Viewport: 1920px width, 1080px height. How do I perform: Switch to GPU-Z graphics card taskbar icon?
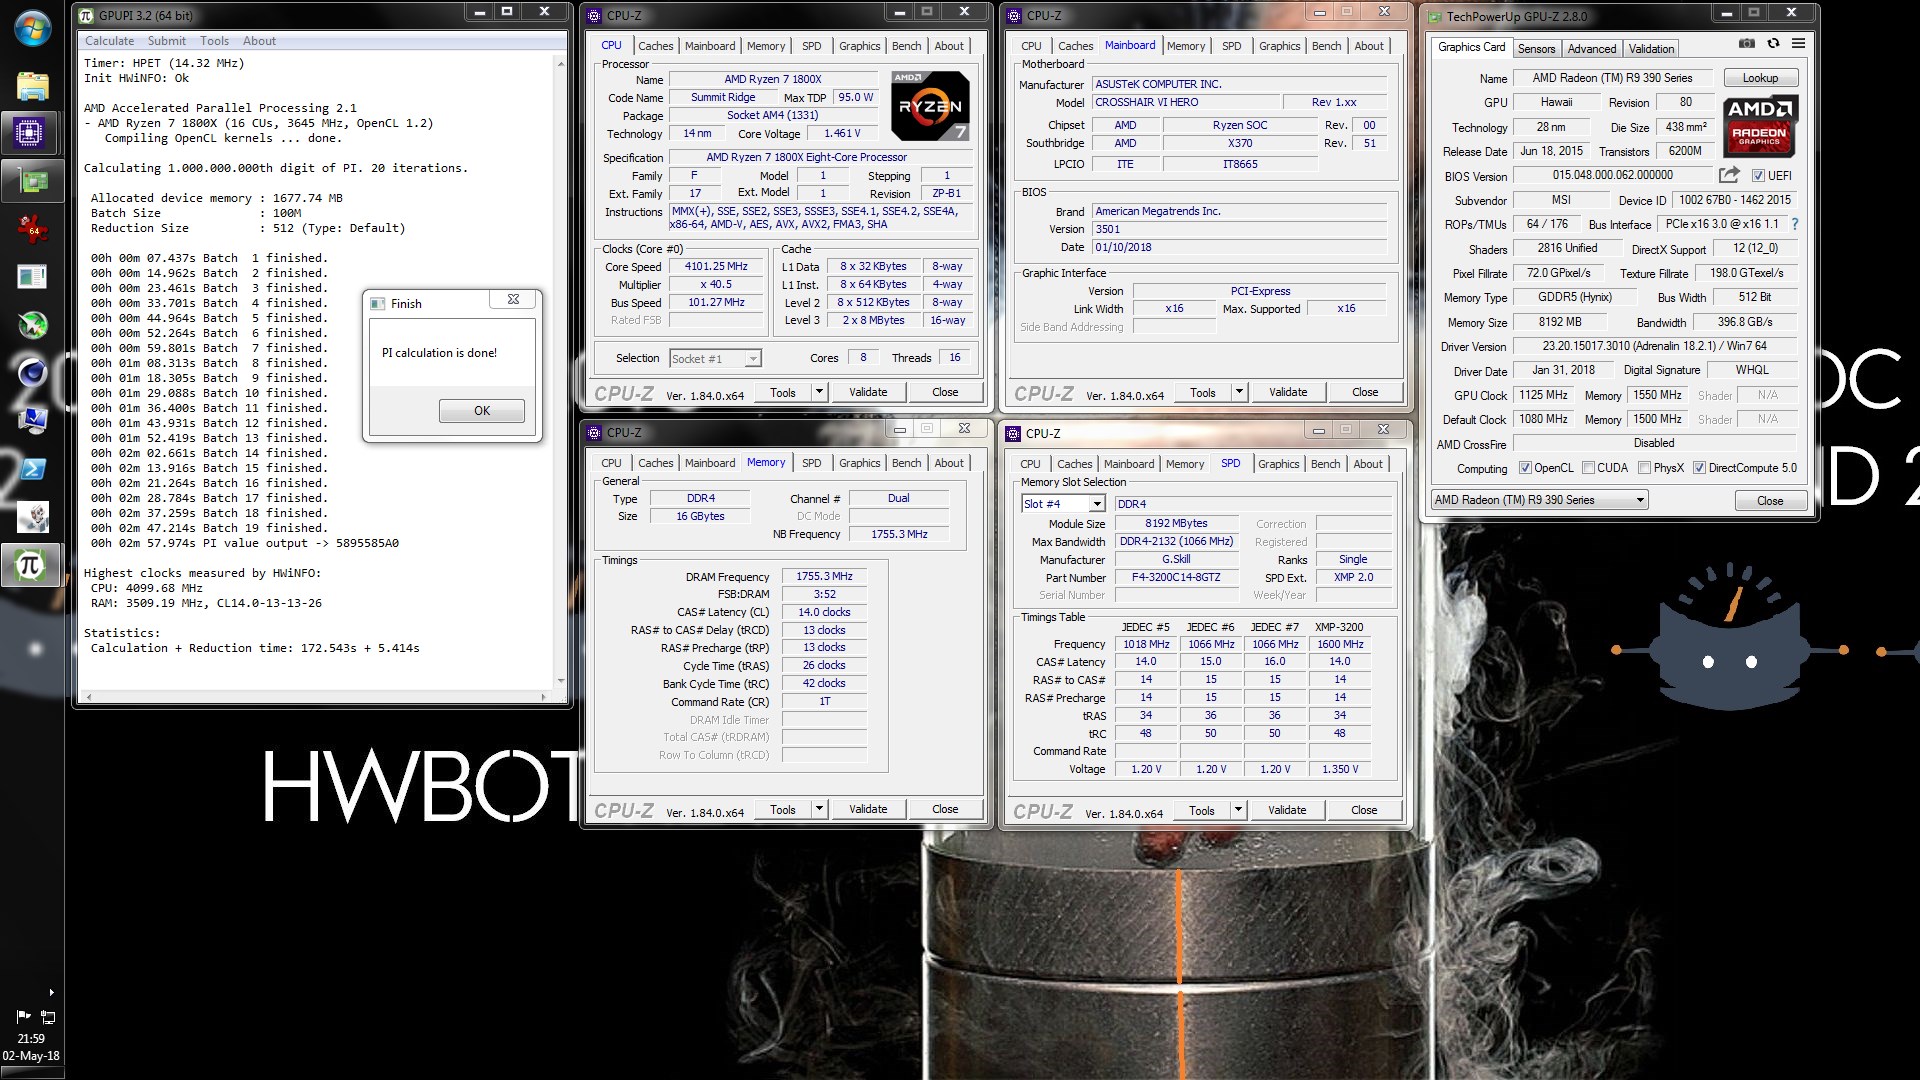(x=32, y=181)
